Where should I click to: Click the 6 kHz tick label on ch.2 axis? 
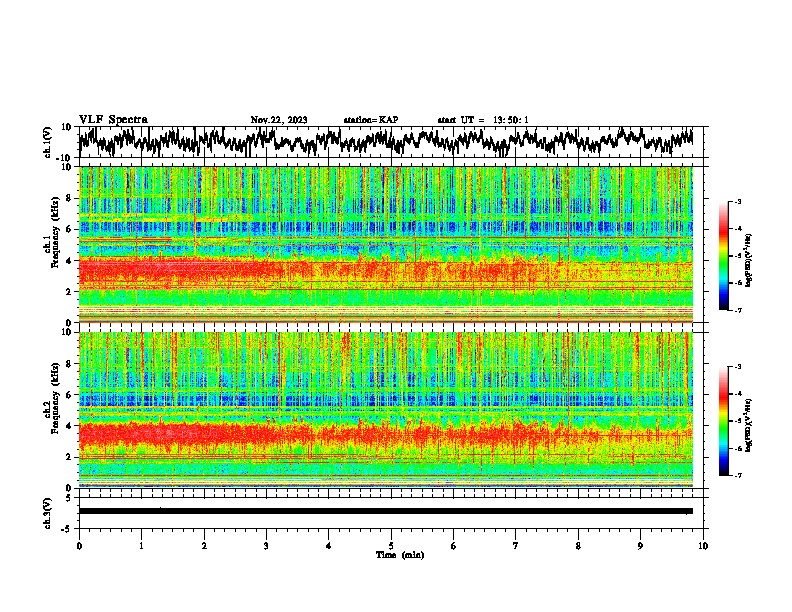[x=70, y=394]
